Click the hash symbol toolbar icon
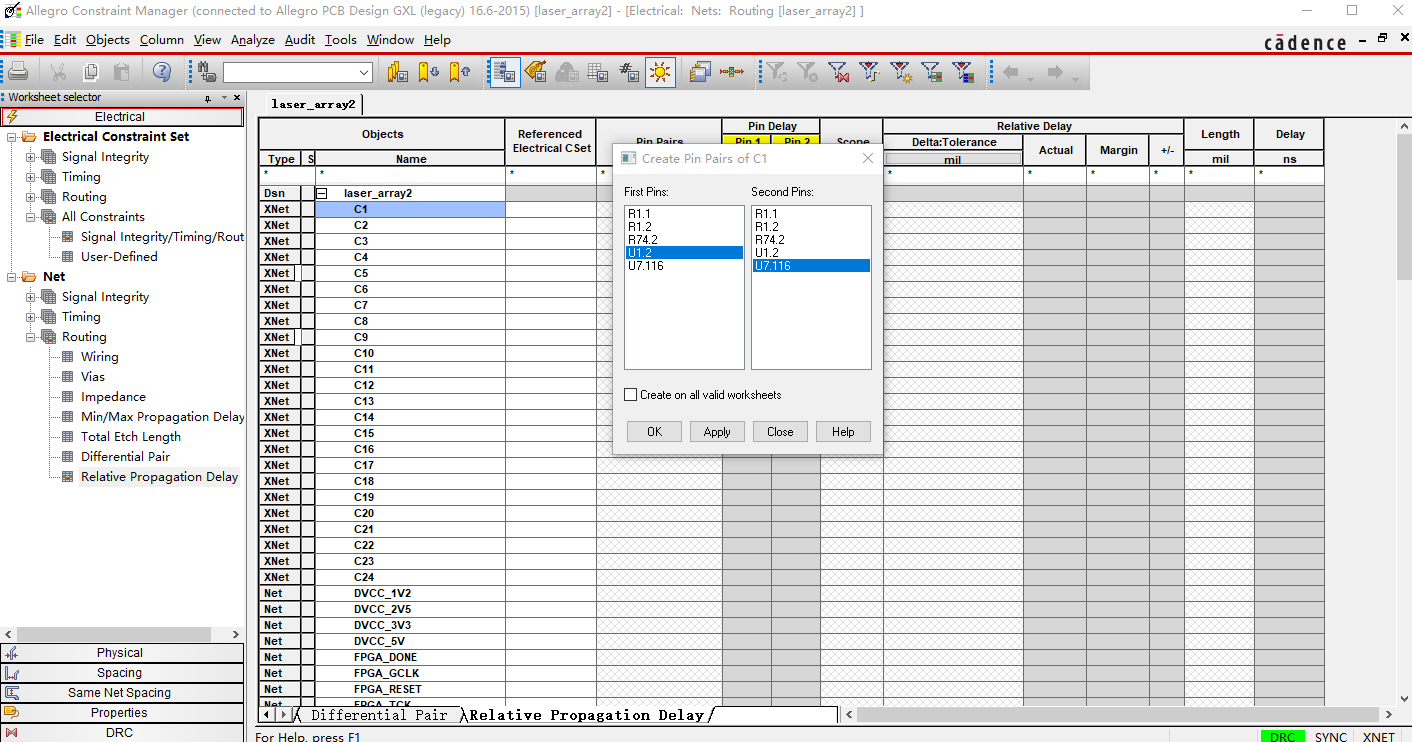Image resolution: width=1412 pixels, height=742 pixels. point(629,72)
